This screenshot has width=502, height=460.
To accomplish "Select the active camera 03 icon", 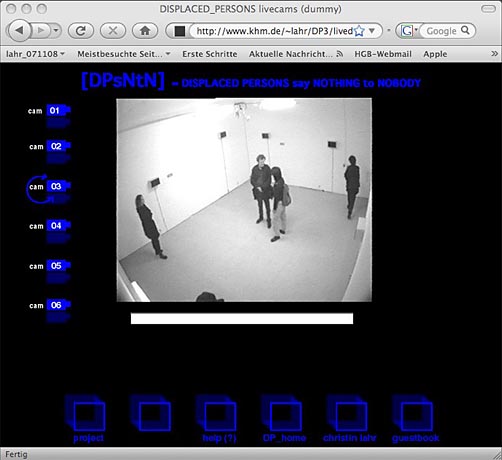I will pyautogui.click(x=59, y=186).
